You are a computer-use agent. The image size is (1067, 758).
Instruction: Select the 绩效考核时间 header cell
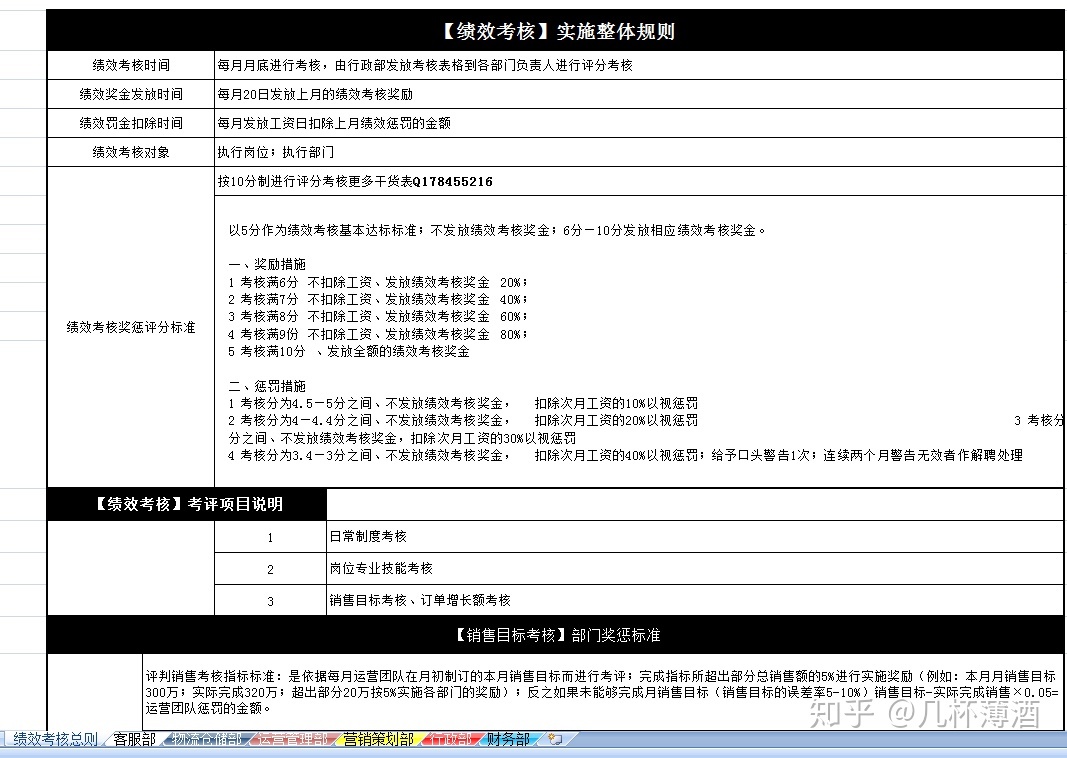coord(129,66)
